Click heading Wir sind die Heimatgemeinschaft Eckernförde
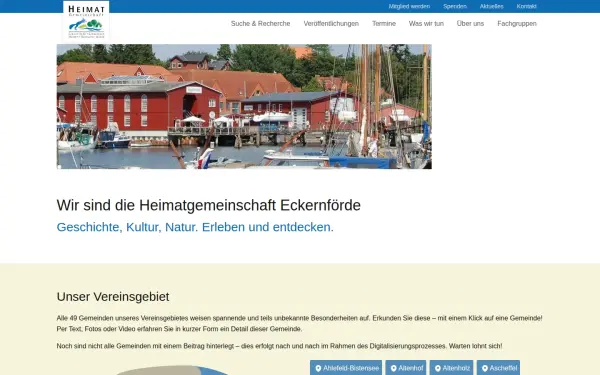Image resolution: width=600 pixels, height=375 pixels. point(209,205)
